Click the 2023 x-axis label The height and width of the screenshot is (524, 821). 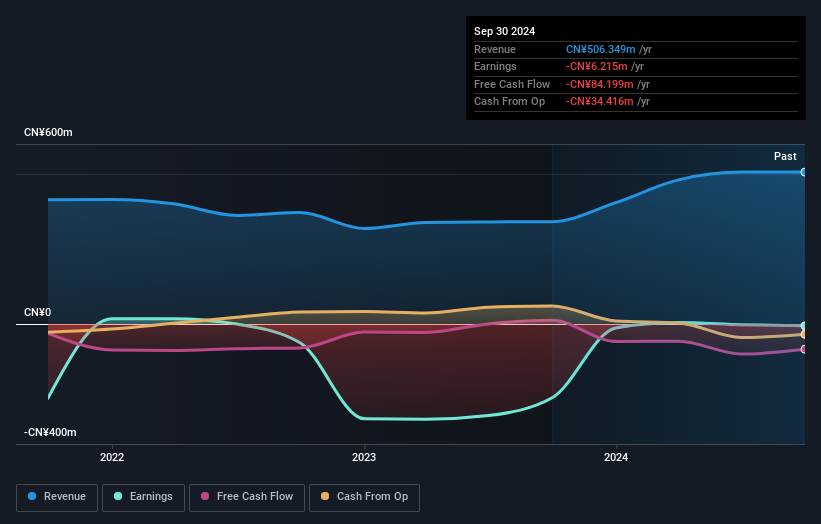364,457
